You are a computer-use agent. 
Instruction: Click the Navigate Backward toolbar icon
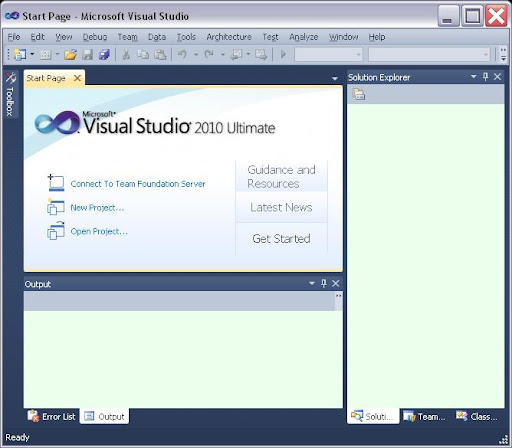(236, 54)
